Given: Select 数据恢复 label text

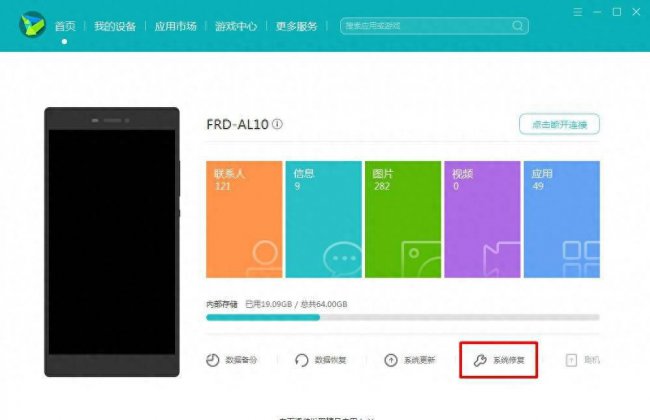Looking at the screenshot, I should click(330, 360).
